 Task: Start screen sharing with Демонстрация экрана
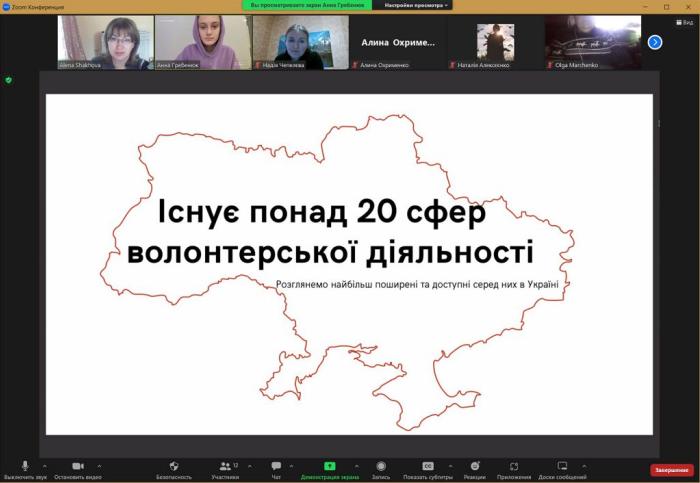[x=329, y=467]
